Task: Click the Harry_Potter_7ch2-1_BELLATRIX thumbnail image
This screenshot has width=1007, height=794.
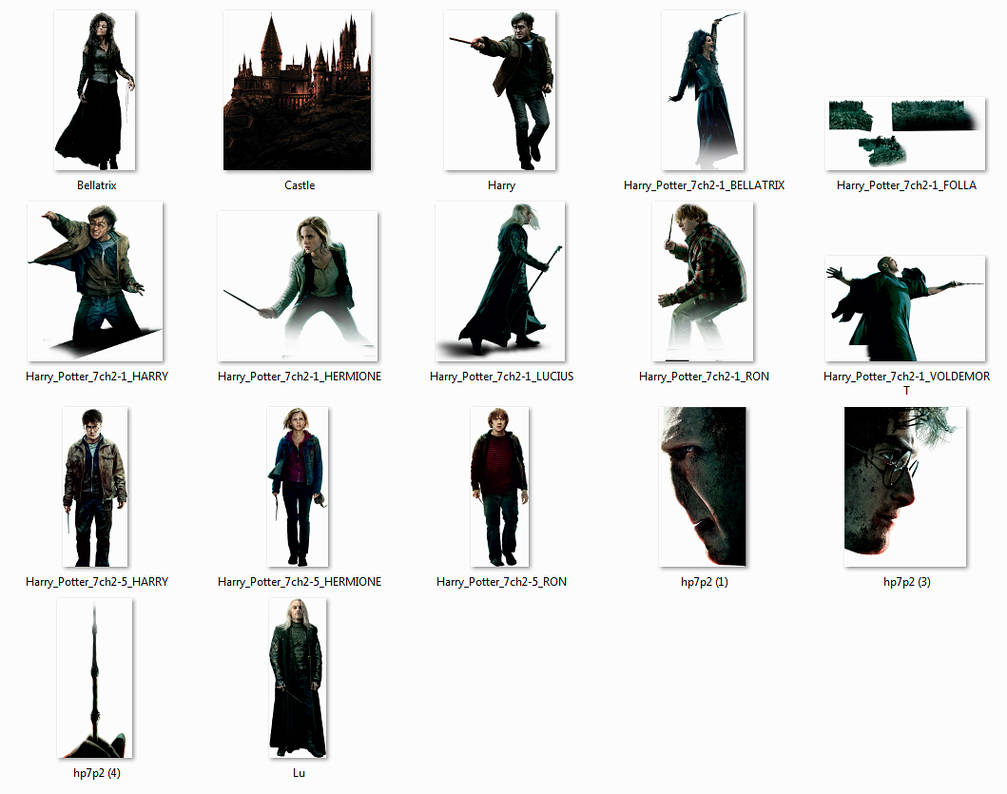Action: click(x=703, y=91)
